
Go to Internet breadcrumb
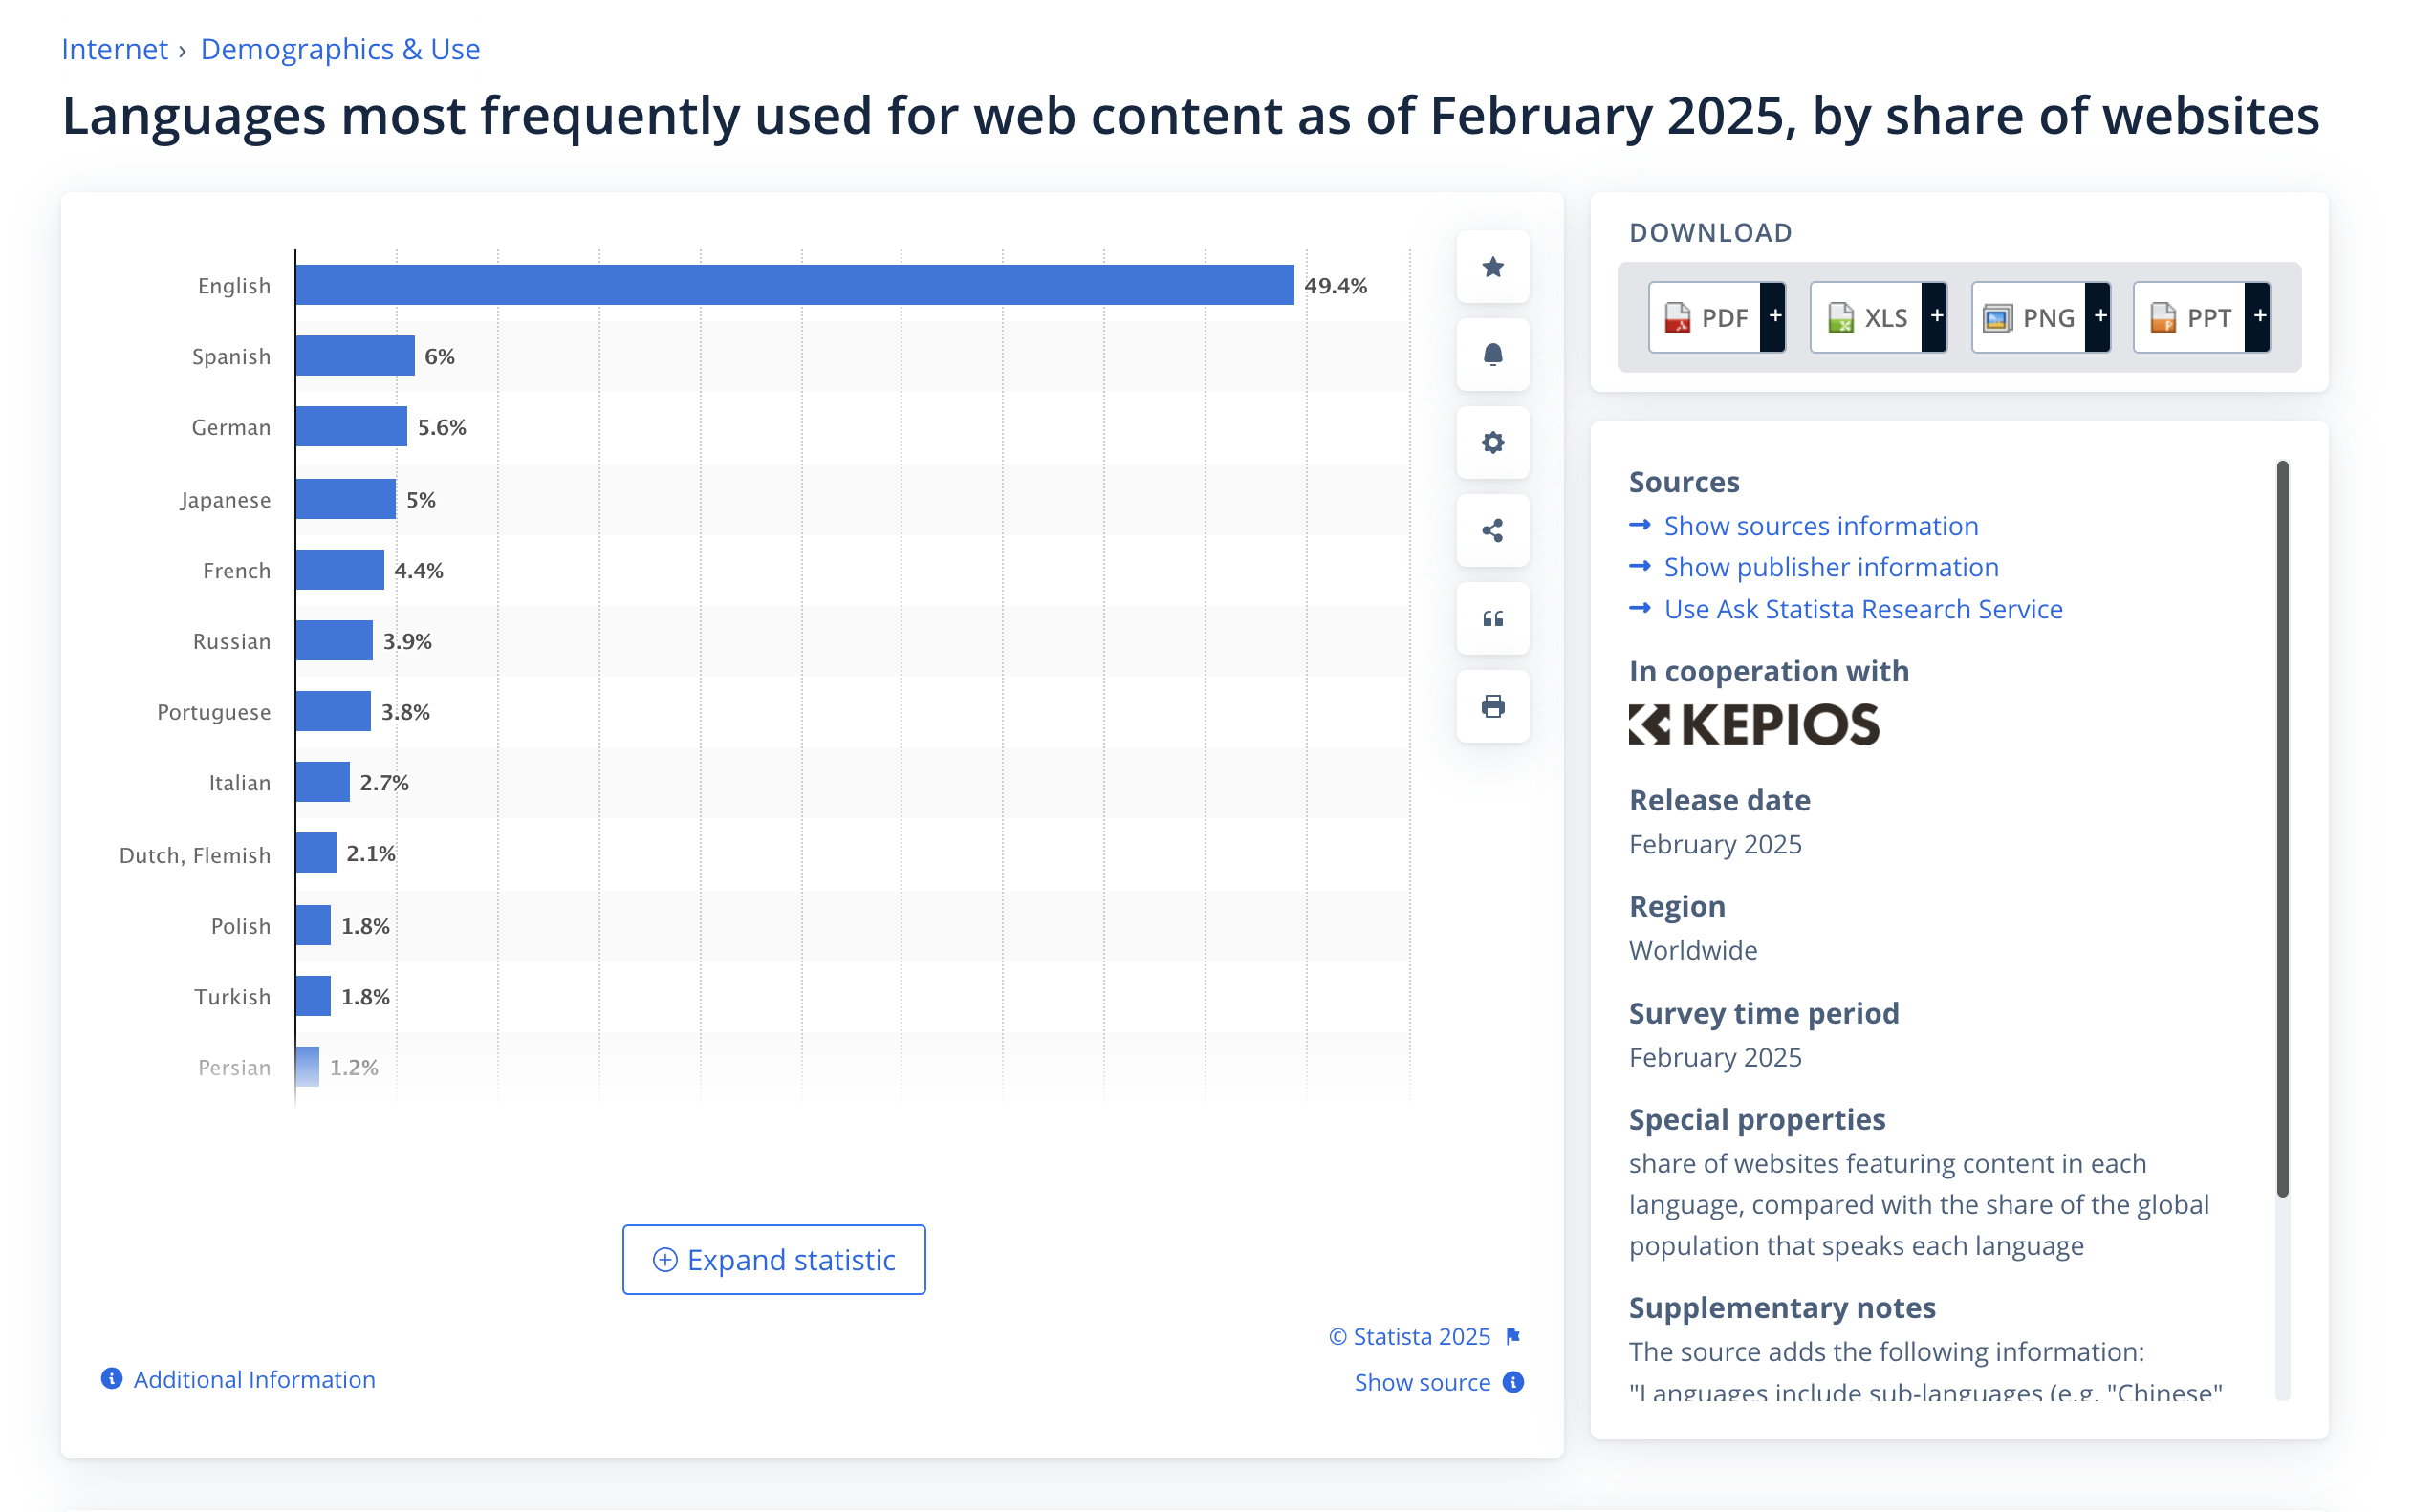(x=114, y=49)
